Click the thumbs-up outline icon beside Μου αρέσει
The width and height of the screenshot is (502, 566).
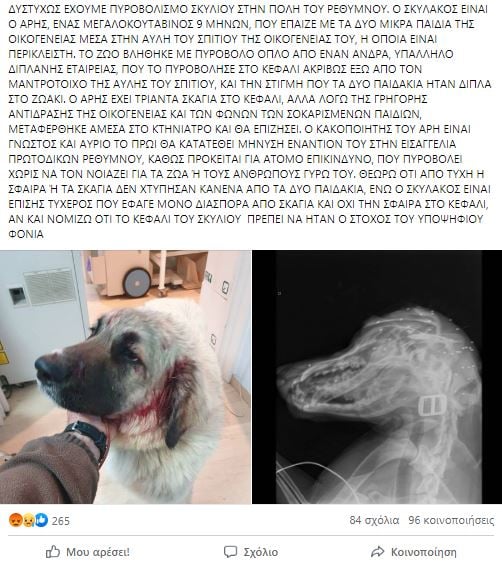[x=53, y=552]
